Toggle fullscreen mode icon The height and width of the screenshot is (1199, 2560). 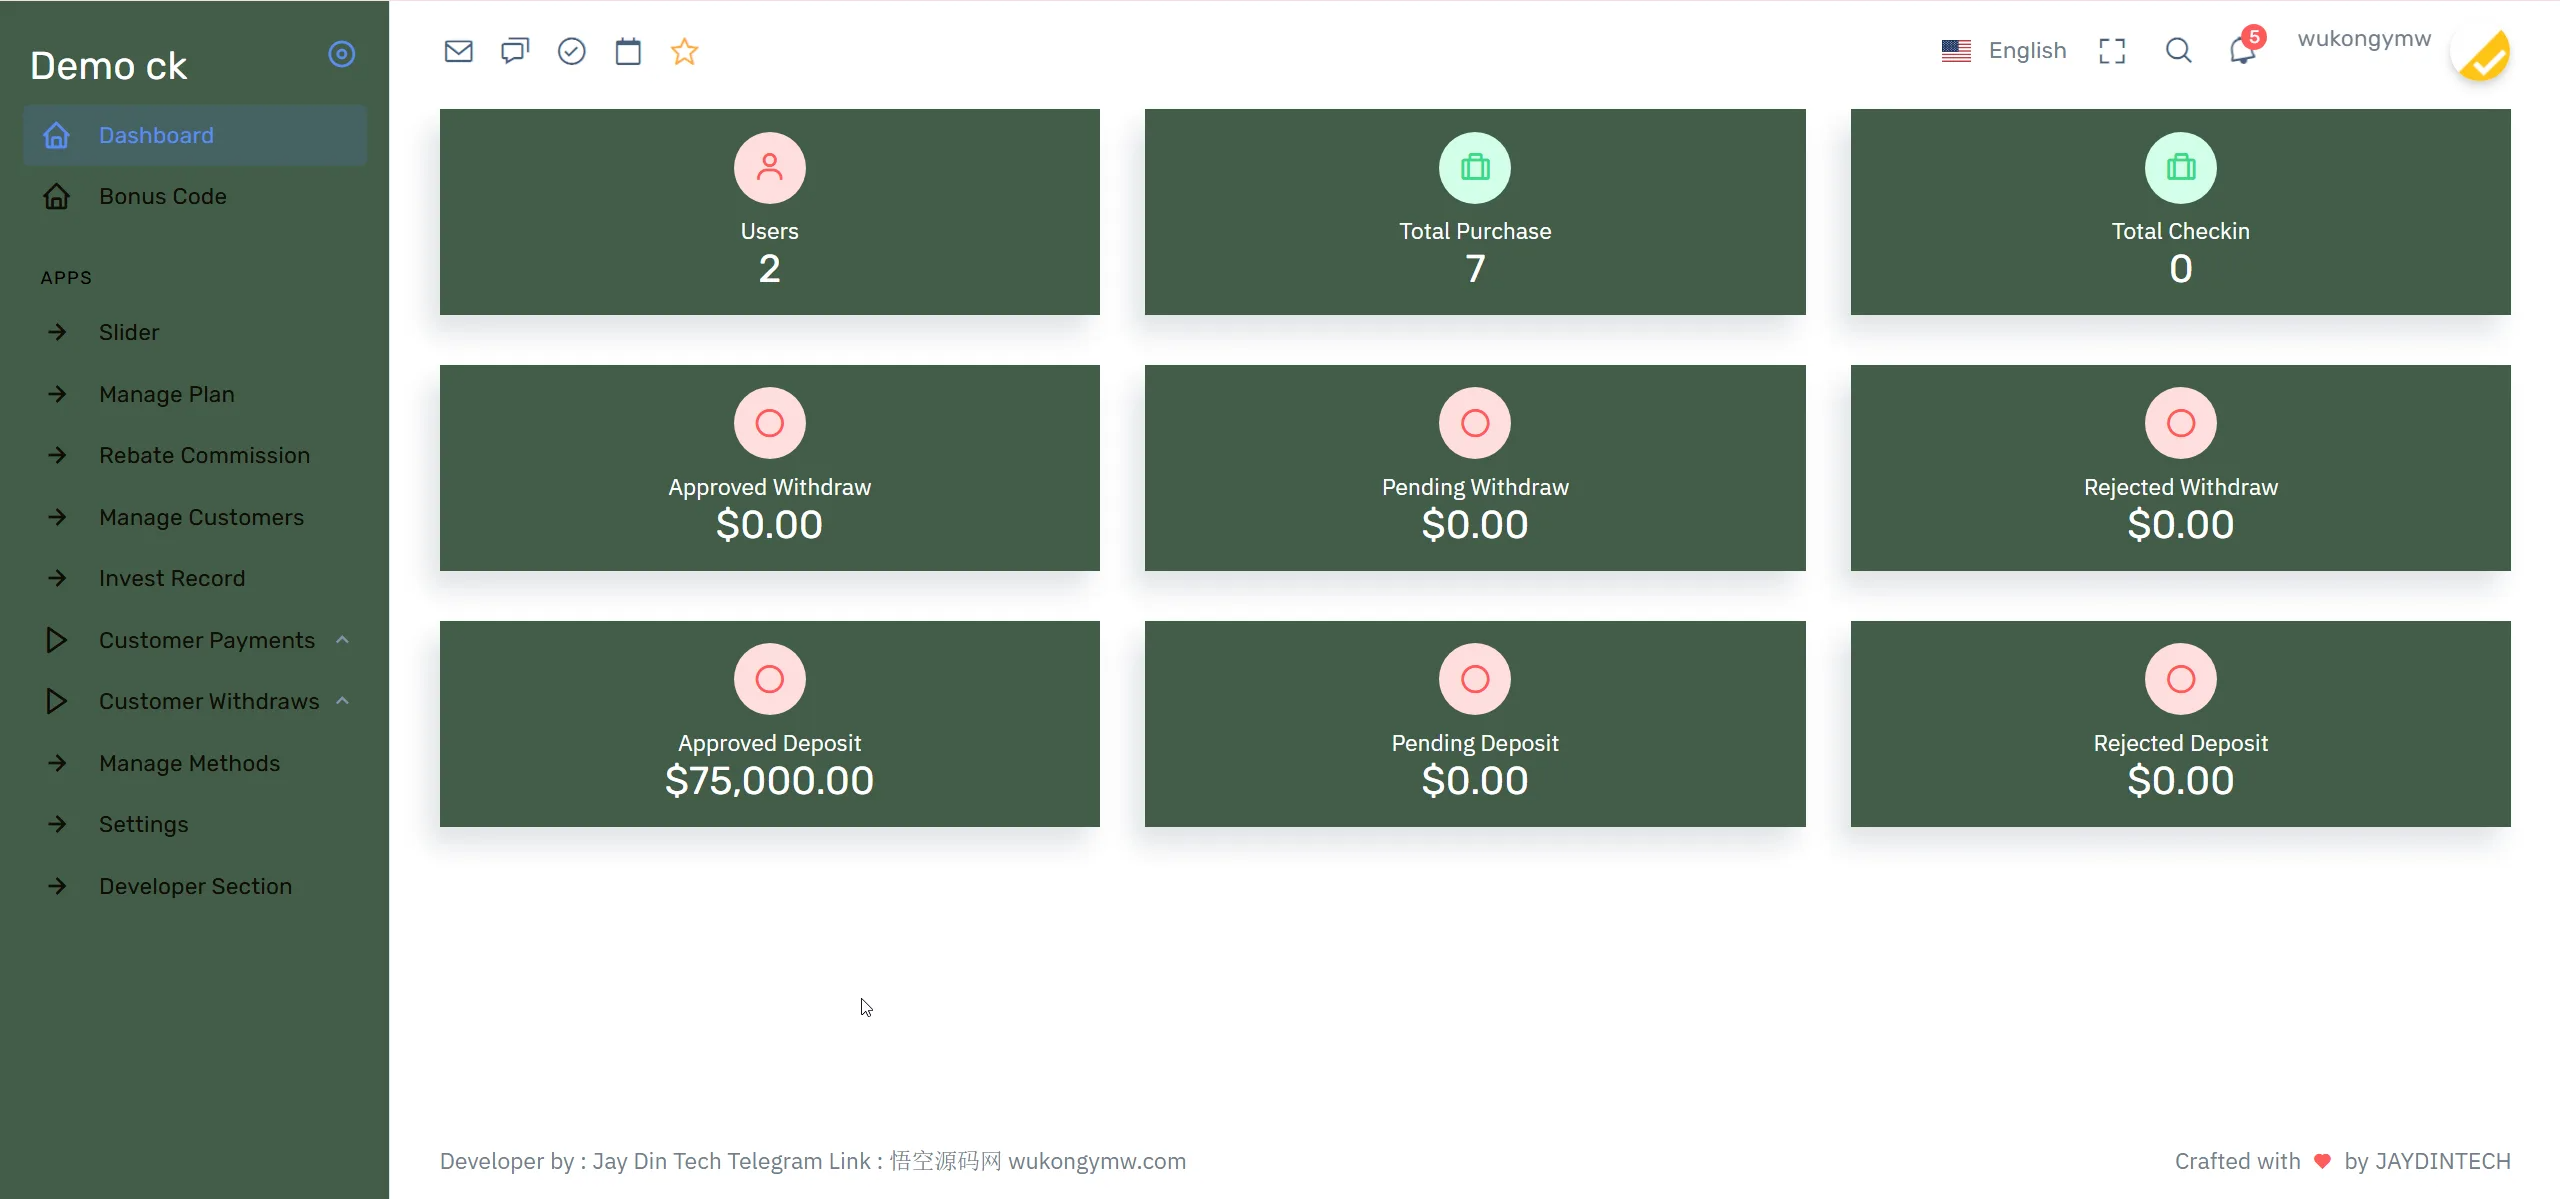click(2112, 51)
